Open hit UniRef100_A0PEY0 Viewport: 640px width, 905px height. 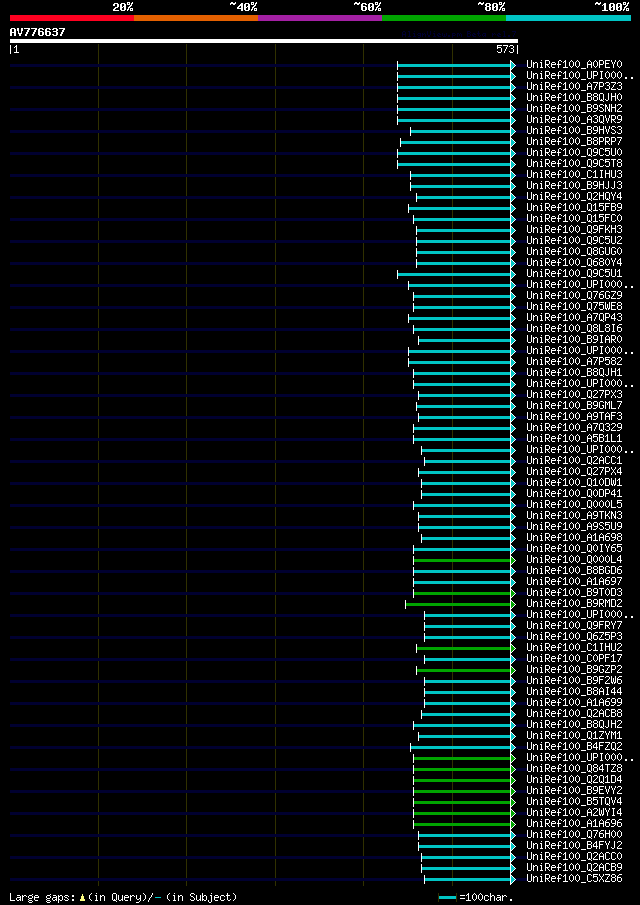point(574,64)
